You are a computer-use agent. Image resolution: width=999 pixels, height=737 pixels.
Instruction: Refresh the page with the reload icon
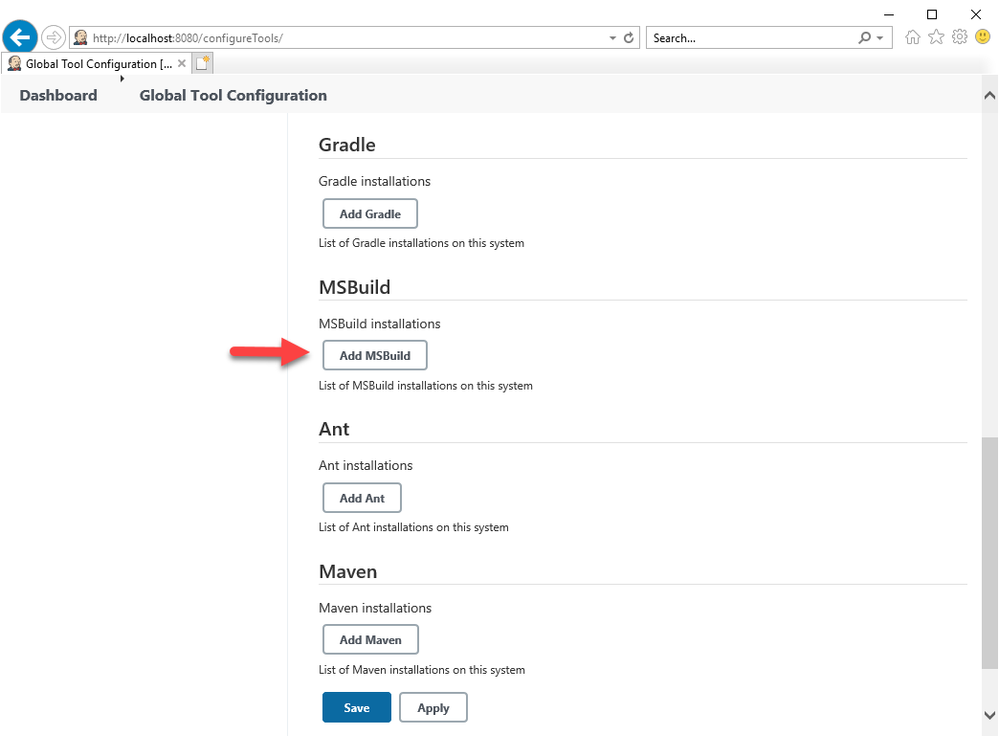coord(629,38)
